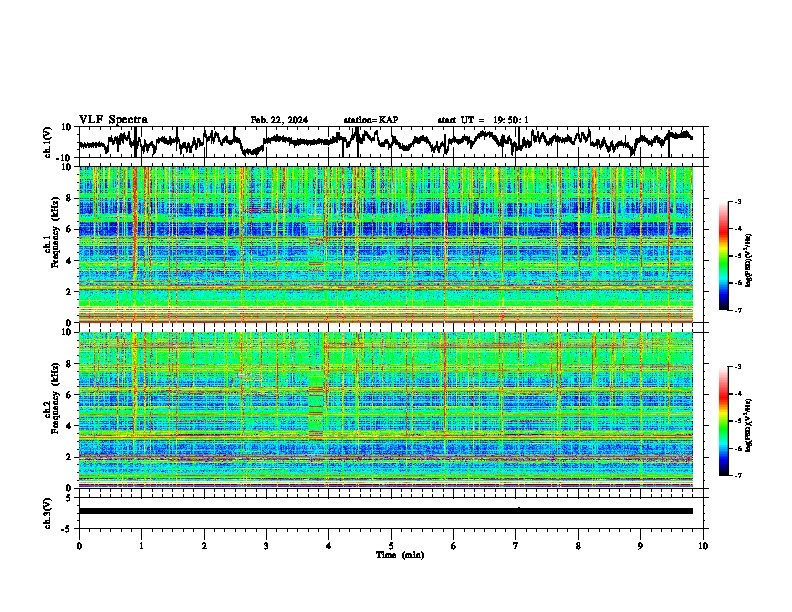
Task: Click the ch.1 voltage waveform trace panel
Action: pos(391,142)
